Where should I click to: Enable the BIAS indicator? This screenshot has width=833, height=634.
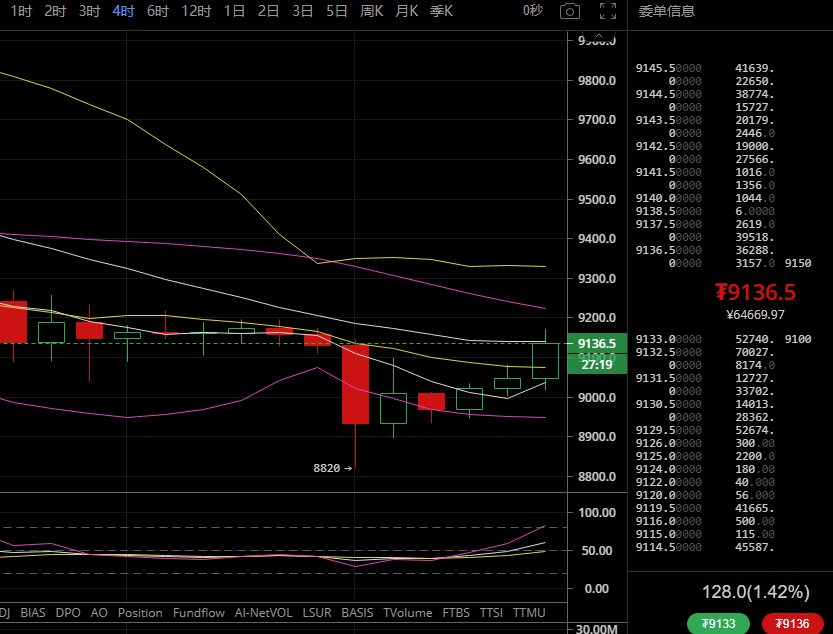tap(33, 612)
